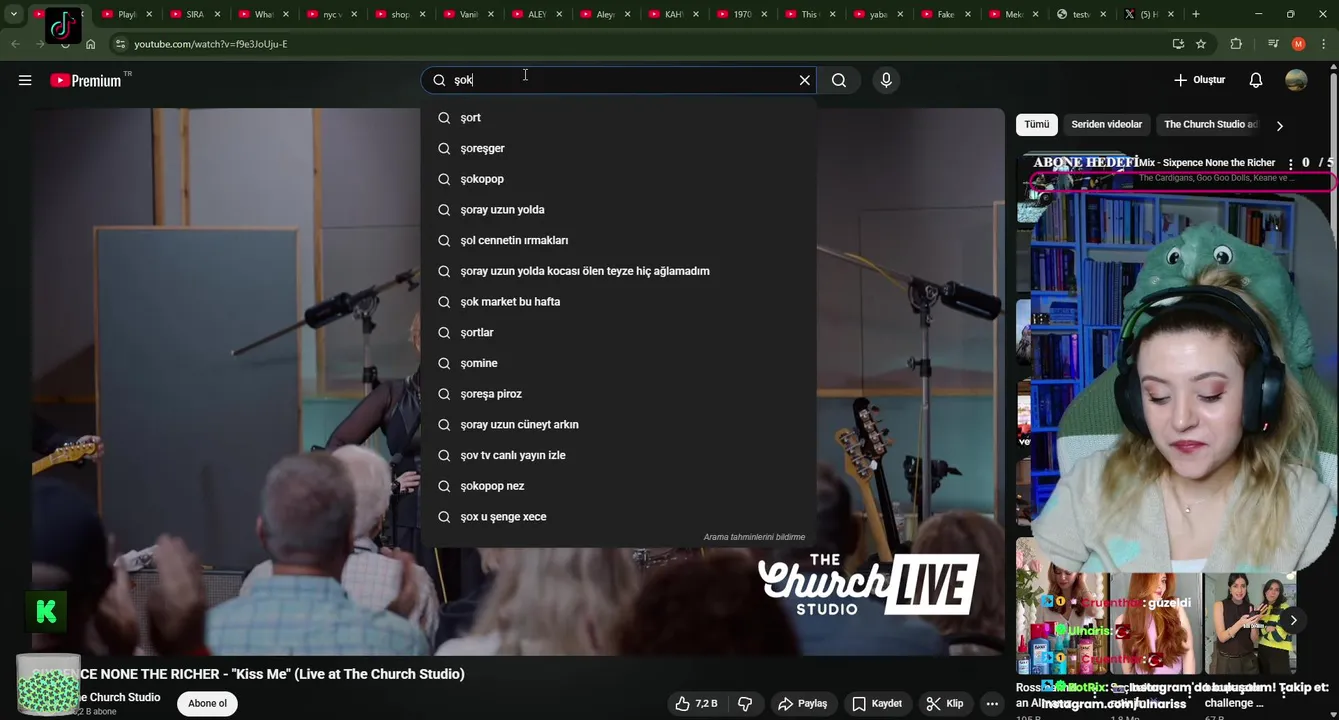Close the yaba tab
This screenshot has height=720, width=1339.
coord(900,15)
